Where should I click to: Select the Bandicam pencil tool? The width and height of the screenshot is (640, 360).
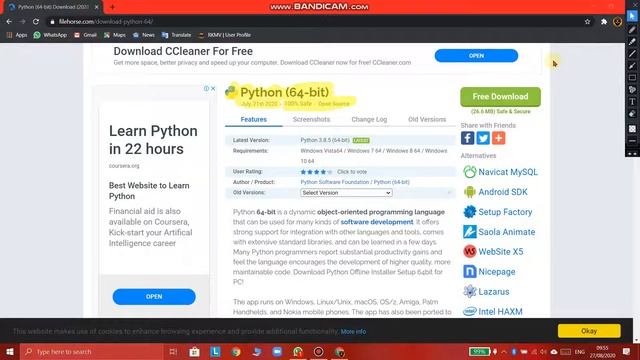632,29
